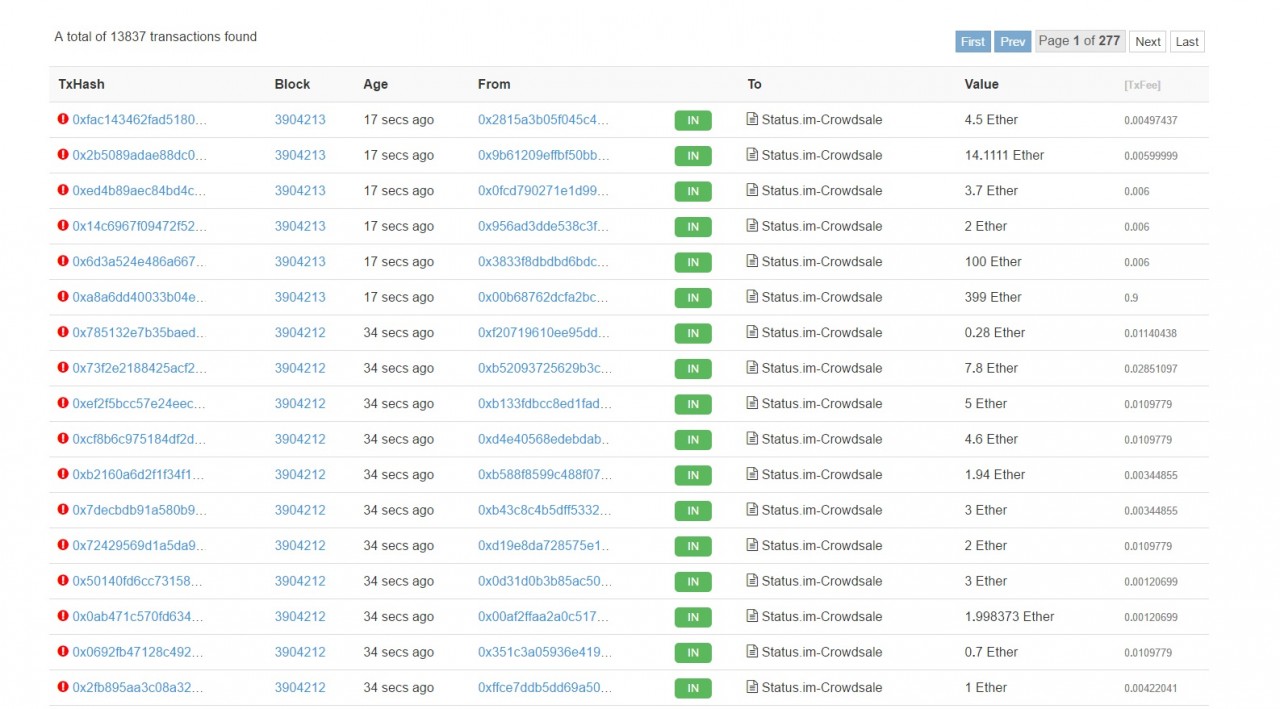Open transaction 0x50140fd6cc73158
Image resolution: width=1280 pixels, height=709 pixels.
pyautogui.click(x=138, y=581)
